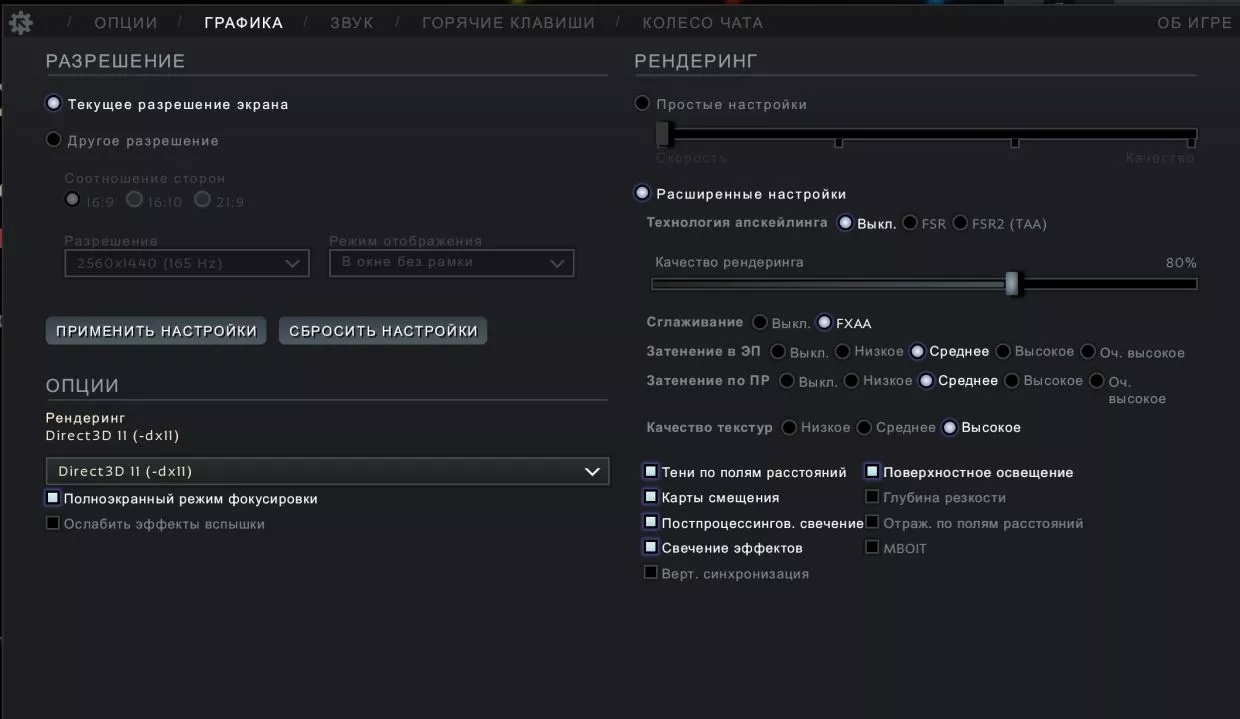Enable Верт. синхронизация checkbox
1240x719 pixels.
tap(650, 572)
